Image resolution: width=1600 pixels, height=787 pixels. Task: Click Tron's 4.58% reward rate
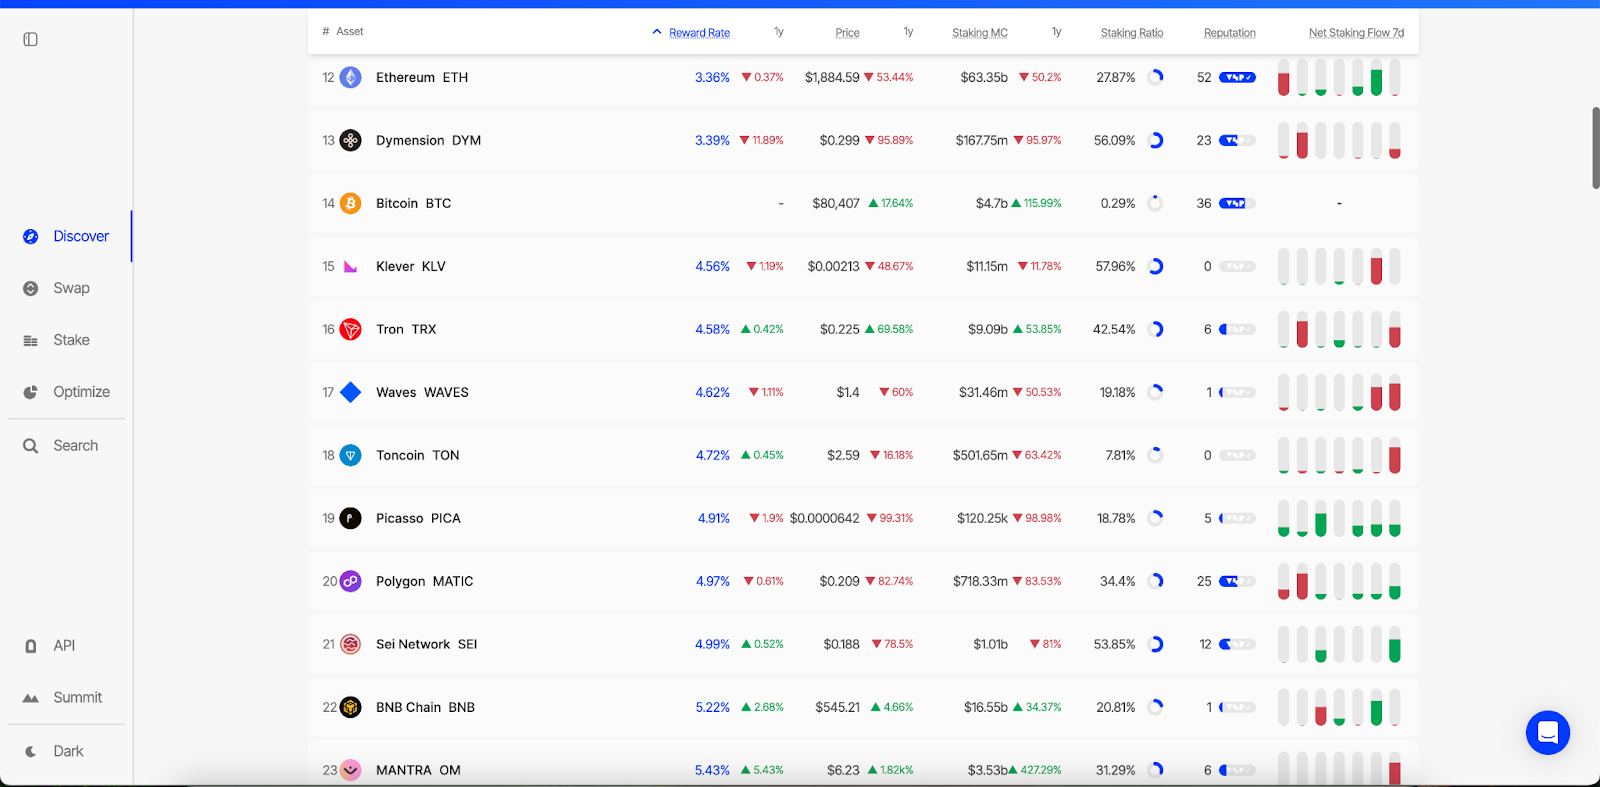(x=712, y=329)
